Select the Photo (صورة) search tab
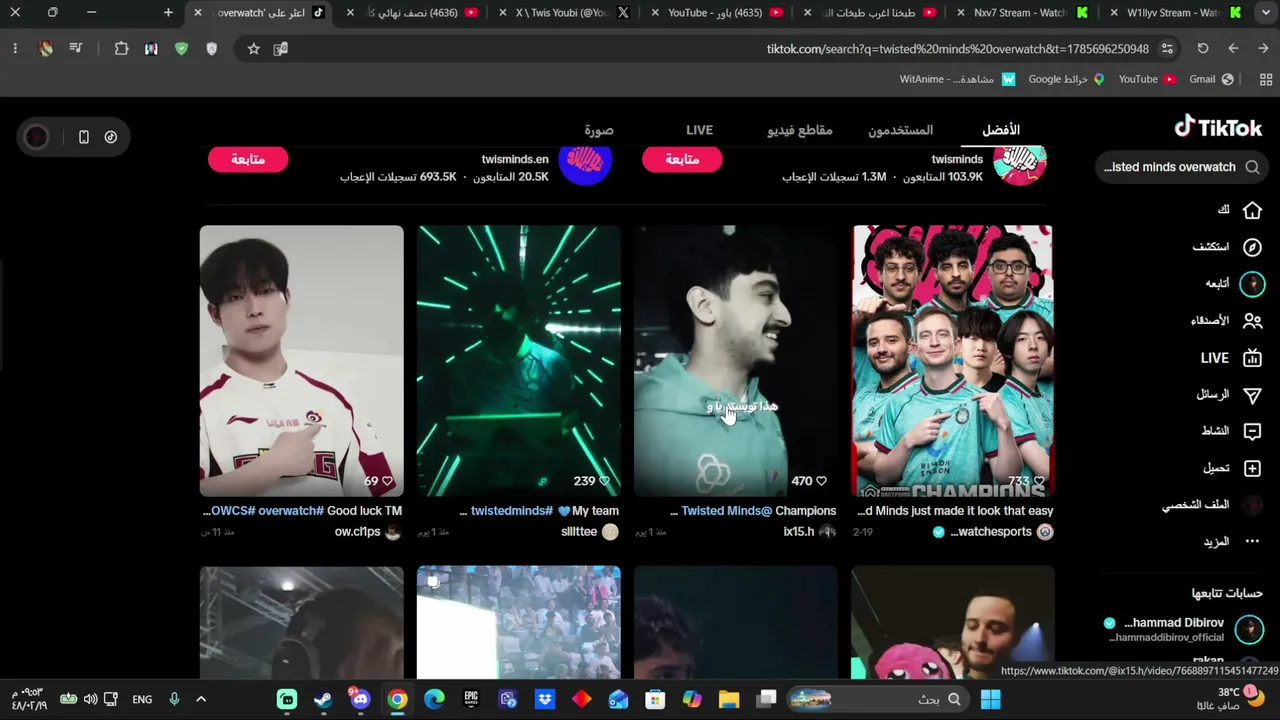The height and width of the screenshot is (720, 1280). [599, 130]
